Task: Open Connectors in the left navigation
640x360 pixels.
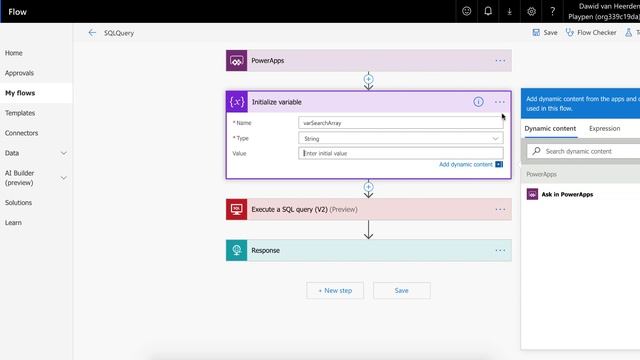Action: (x=21, y=133)
